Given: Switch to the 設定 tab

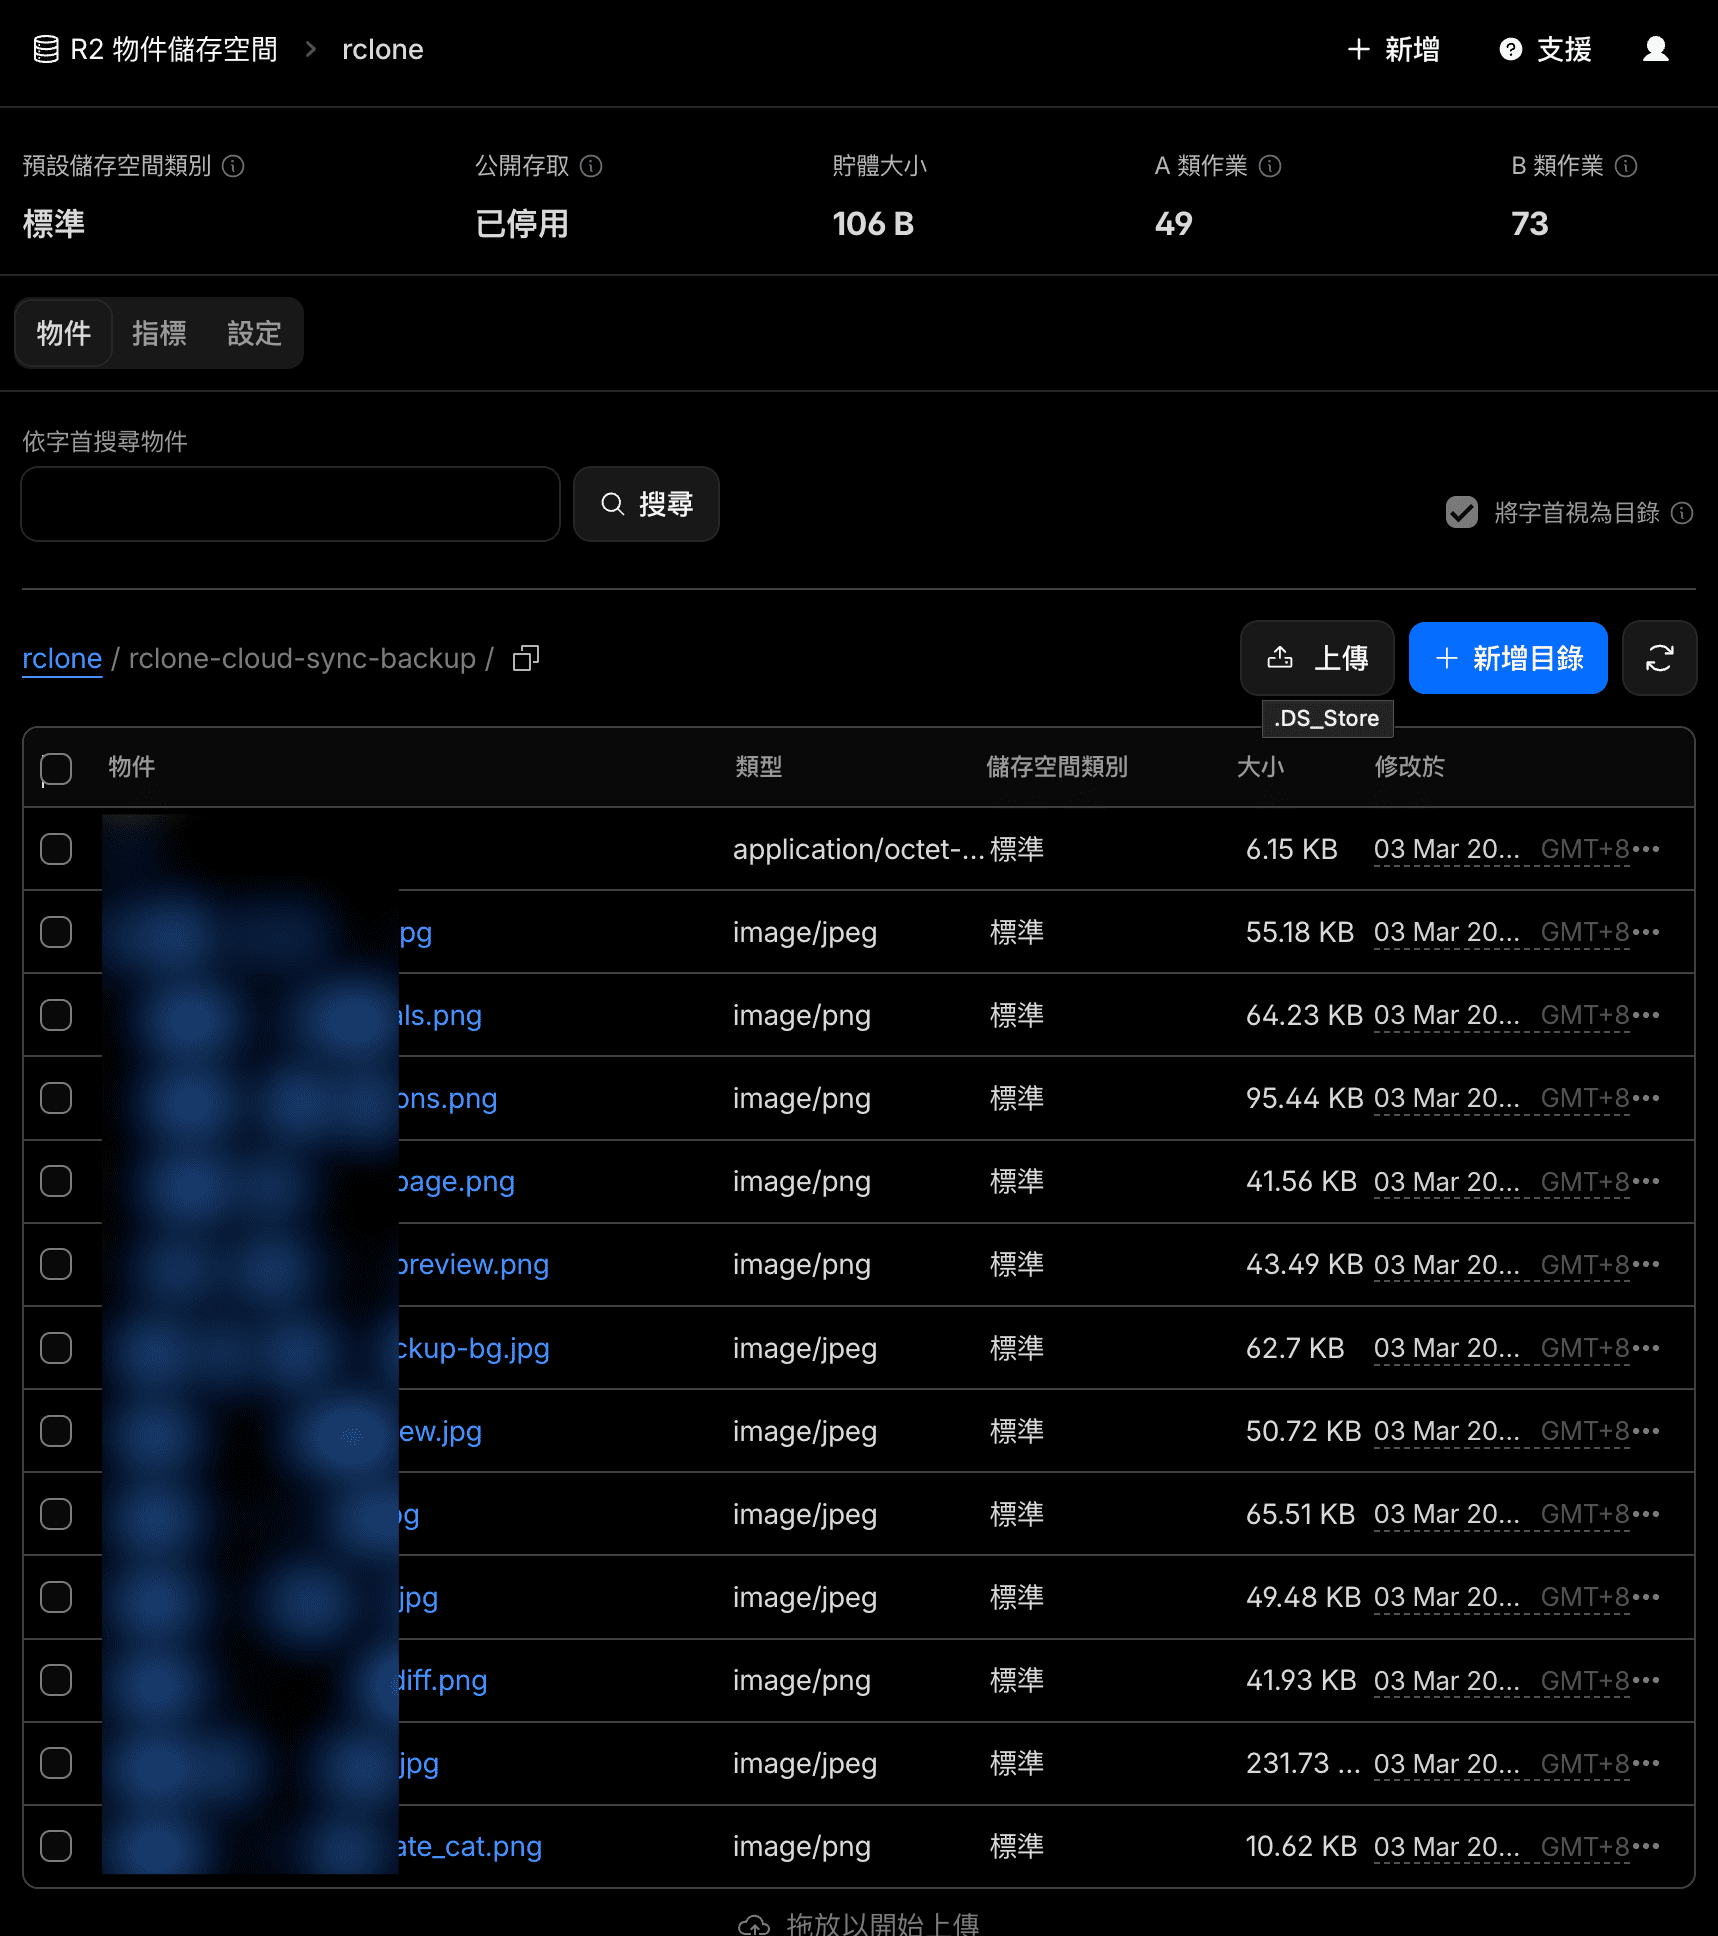Looking at the screenshot, I should point(254,333).
